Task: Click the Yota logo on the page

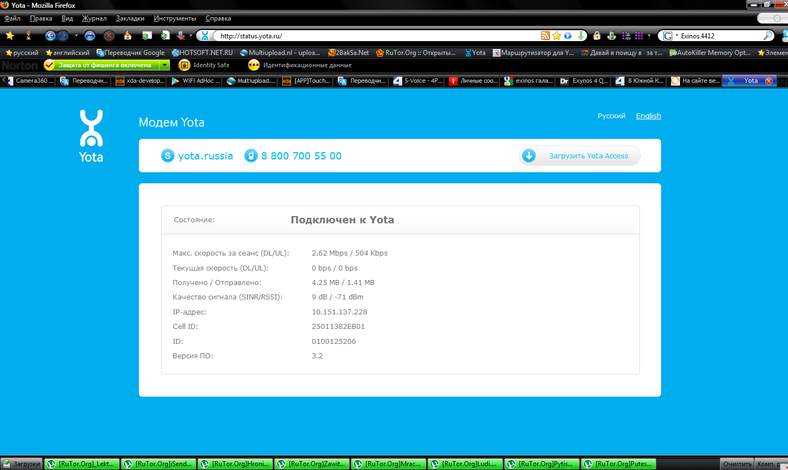Action: [x=92, y=135]
